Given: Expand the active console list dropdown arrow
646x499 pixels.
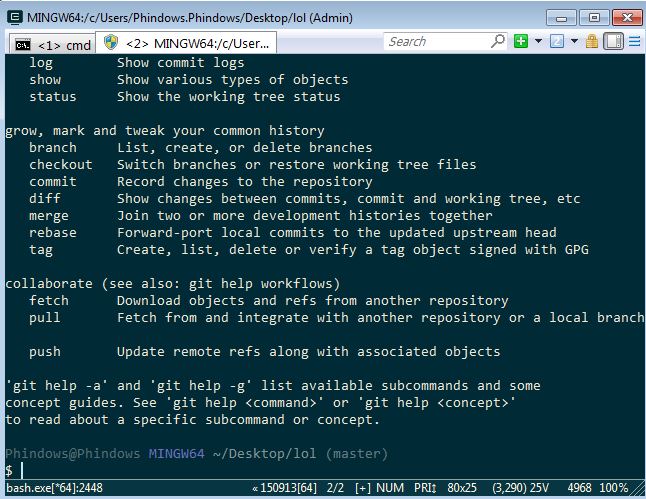Looking at the screenshot, I should (x=574, y=41).
